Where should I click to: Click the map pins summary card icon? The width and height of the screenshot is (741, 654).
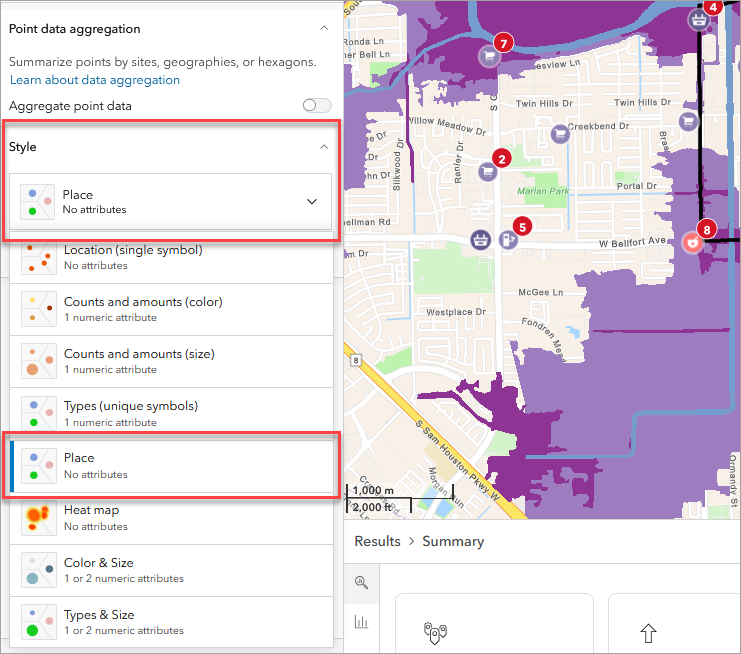point(435,633)
